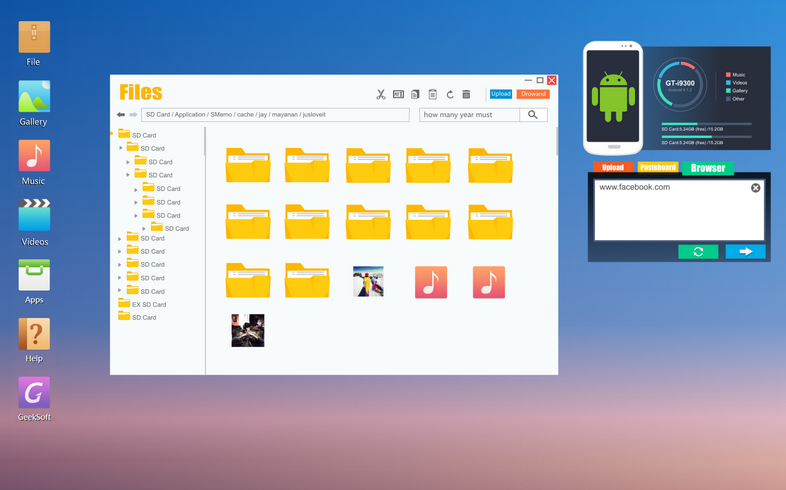Expand the arrow of first SD Card subfolder
786x490 pixels.
click(x=121, y=148)
